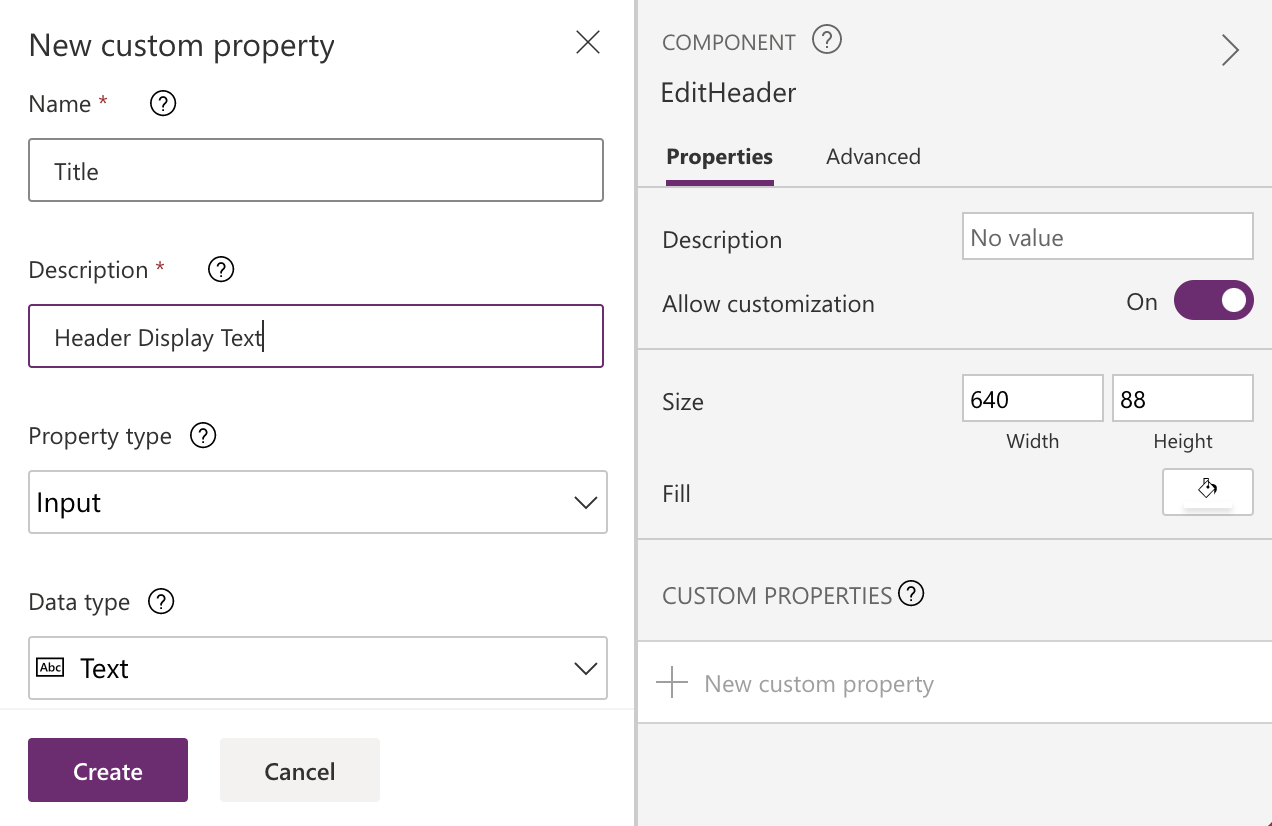Click the help icon next to COMPONENT
The image size is (1272, 826).
pyautogui.click(x=827, y=41)
